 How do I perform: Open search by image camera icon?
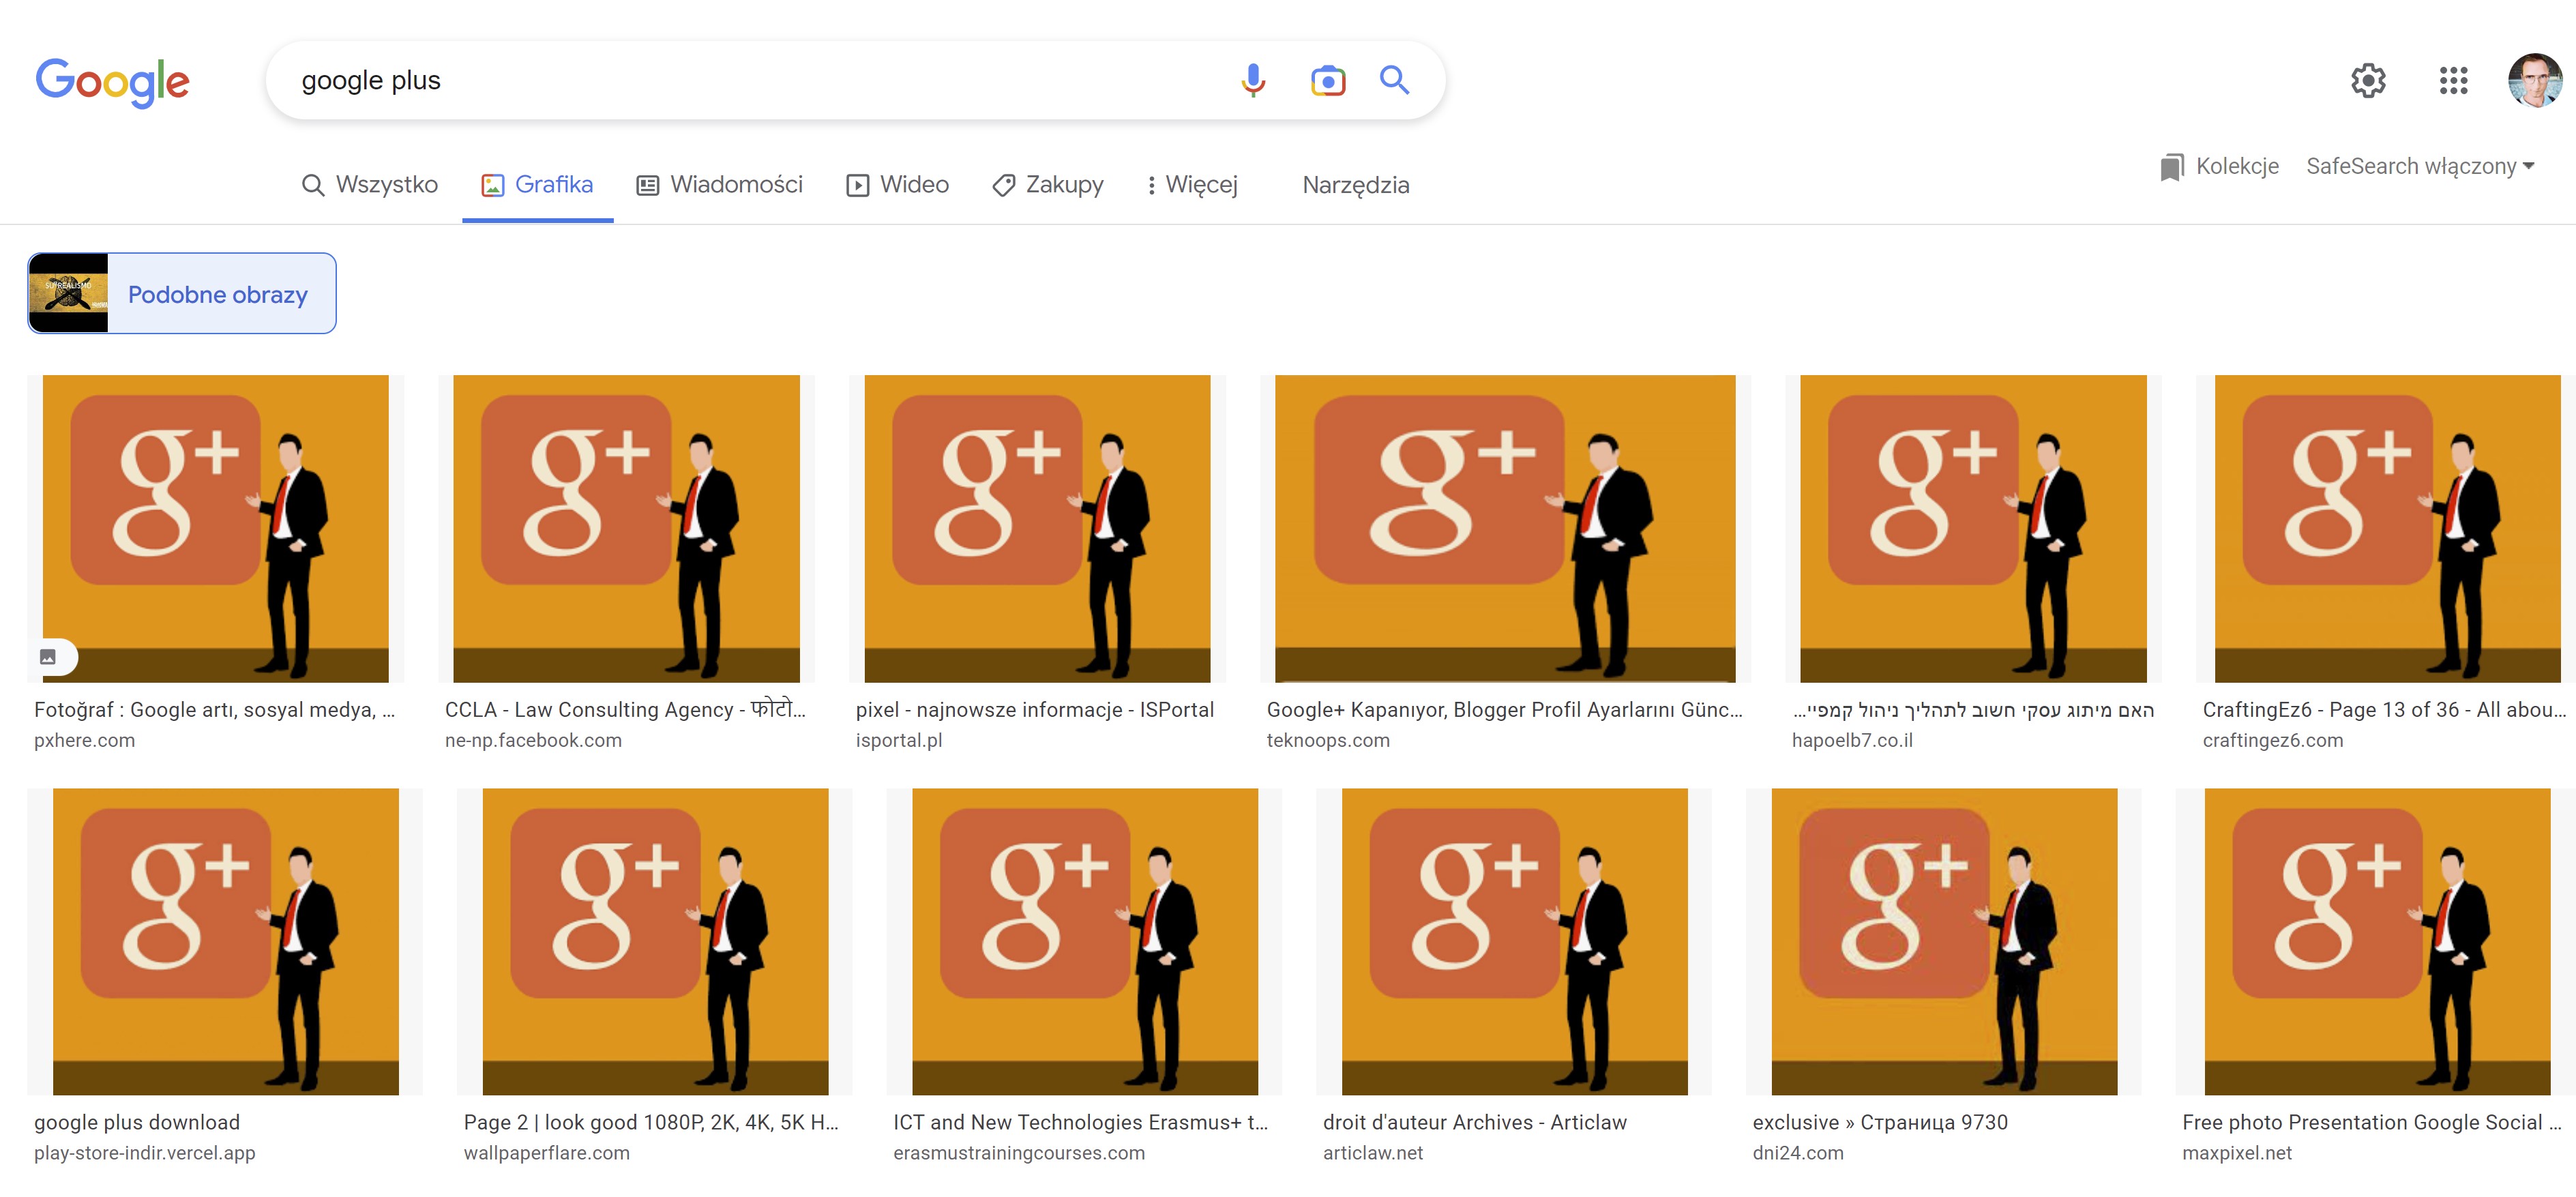pyautogui.click(x=1328, y=80)
